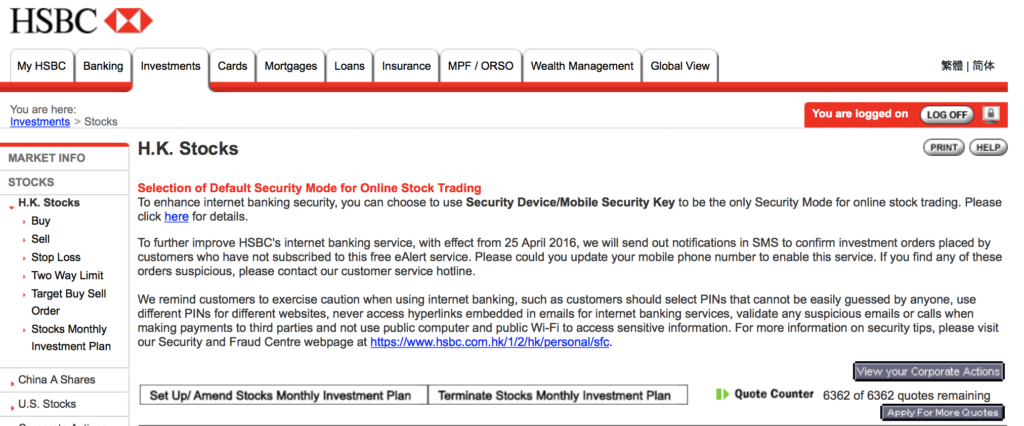Follow the 'here' link for details
The width and height of the screenshot is (1024, 426).
(176, 216)
